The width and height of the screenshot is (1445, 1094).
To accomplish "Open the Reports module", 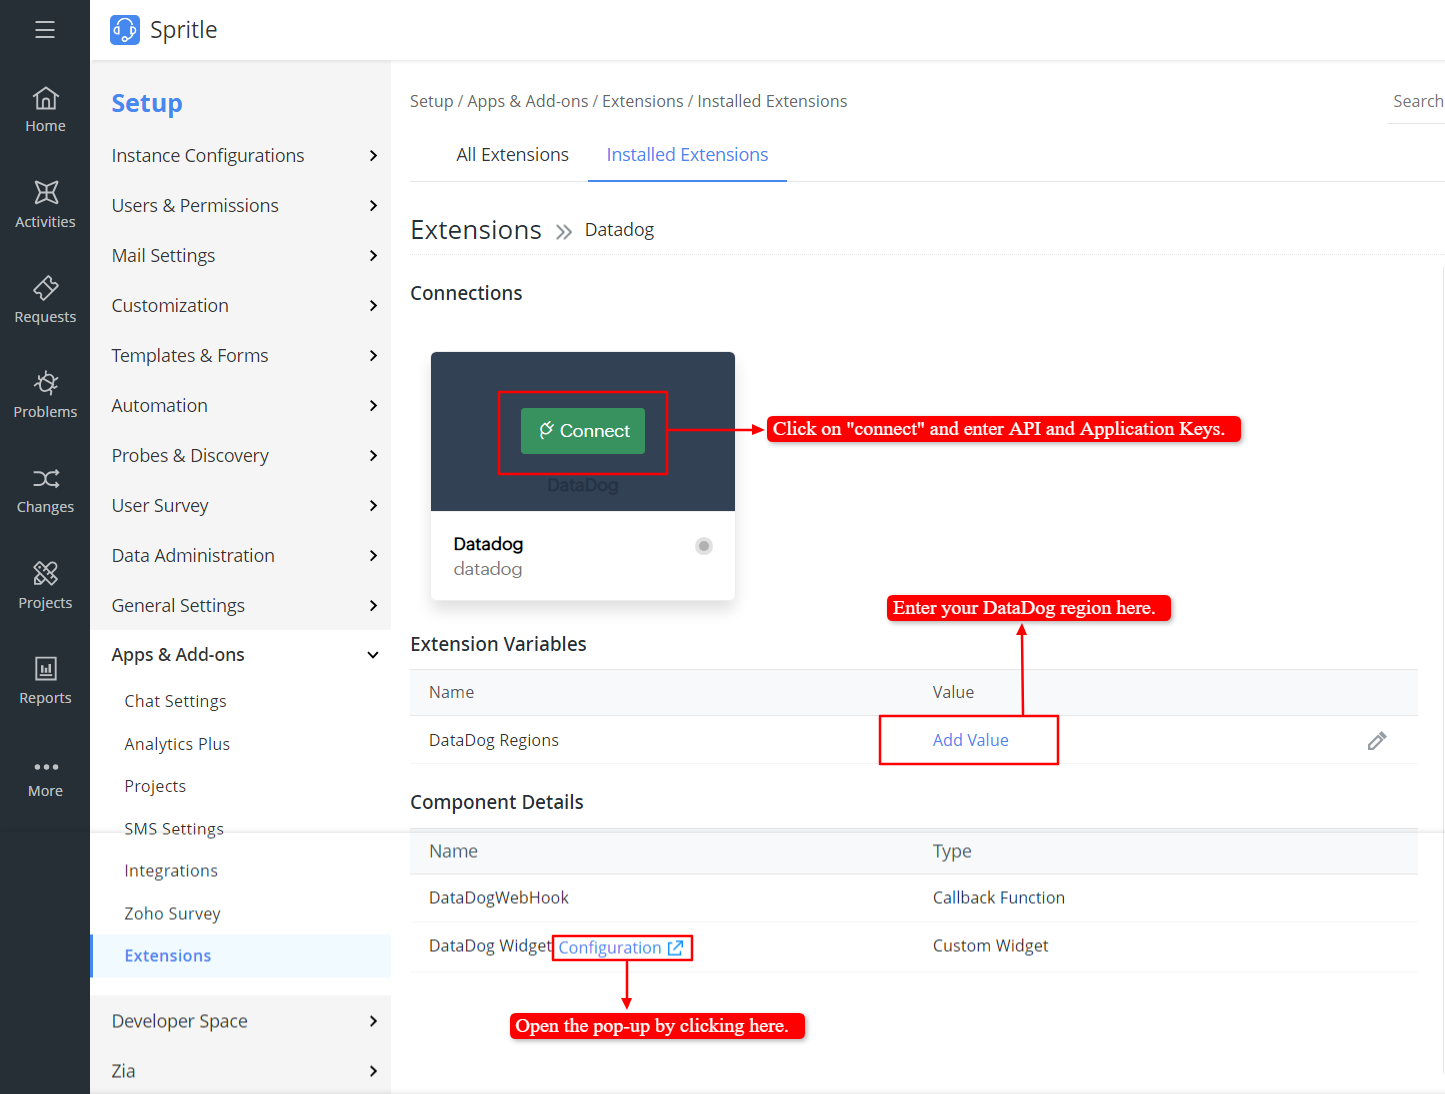I will point(45,681).
